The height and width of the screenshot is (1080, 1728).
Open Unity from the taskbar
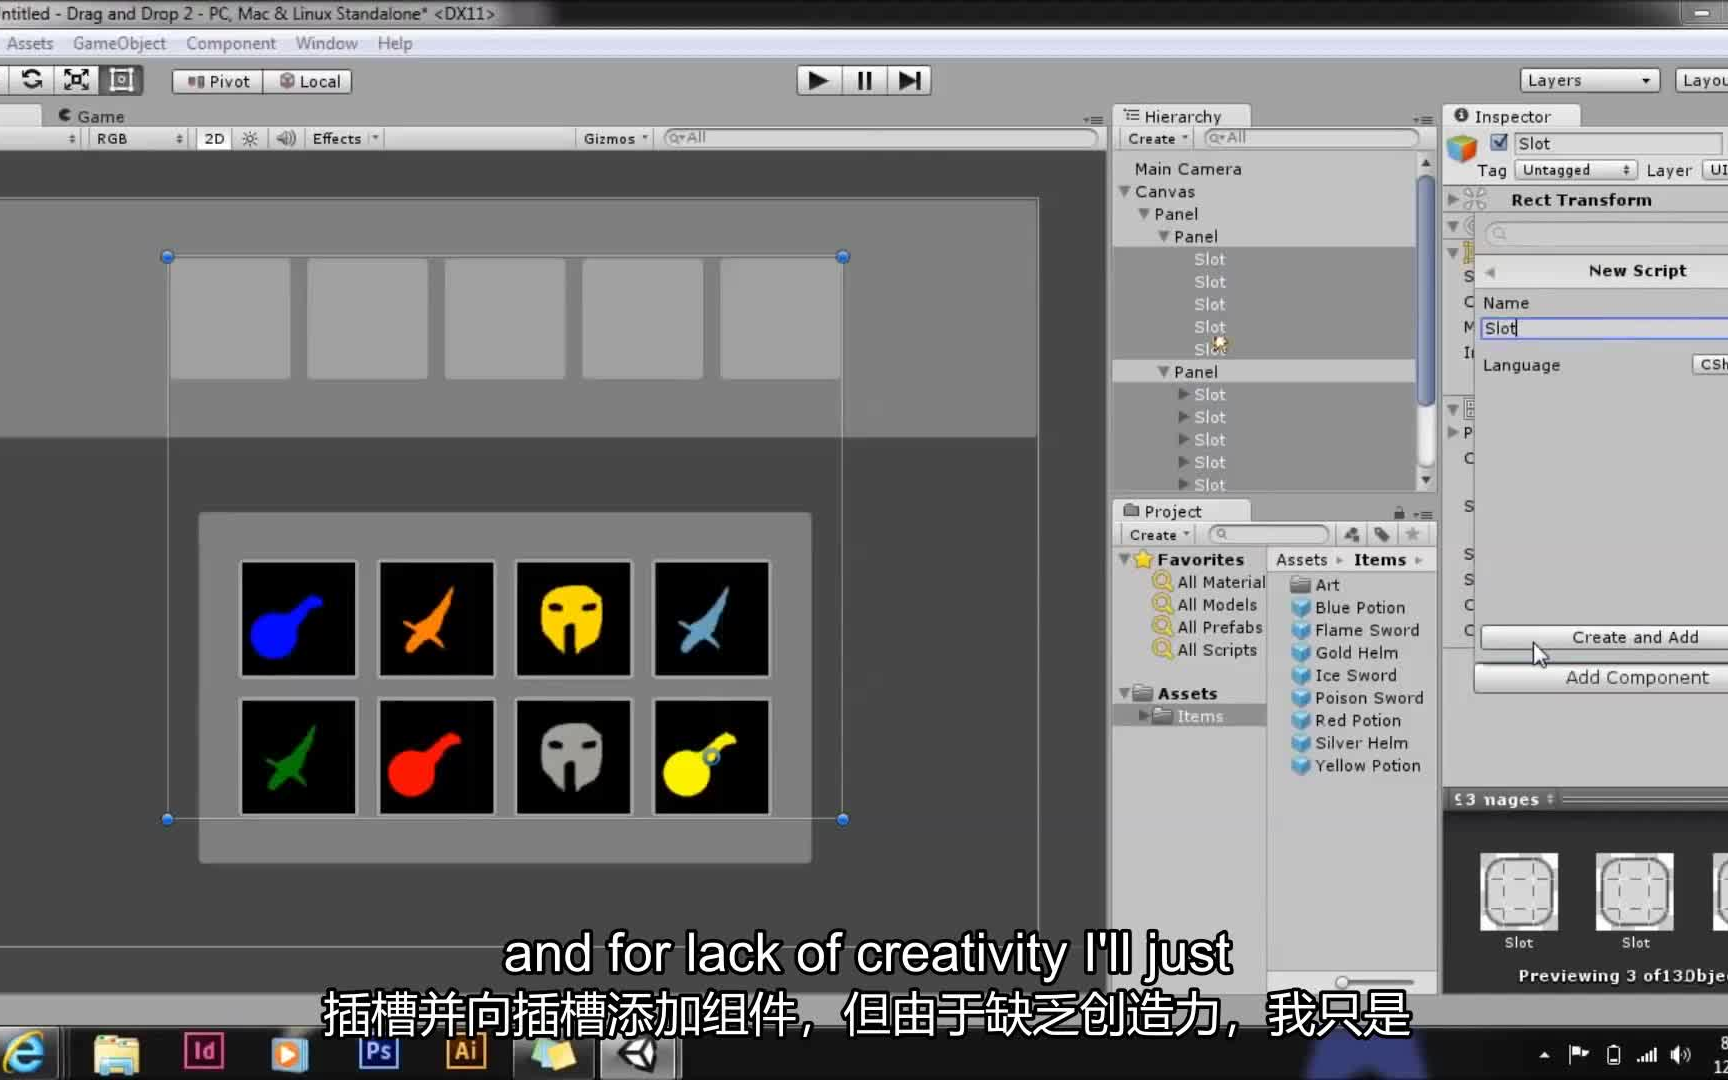(x=639, y=1052)
